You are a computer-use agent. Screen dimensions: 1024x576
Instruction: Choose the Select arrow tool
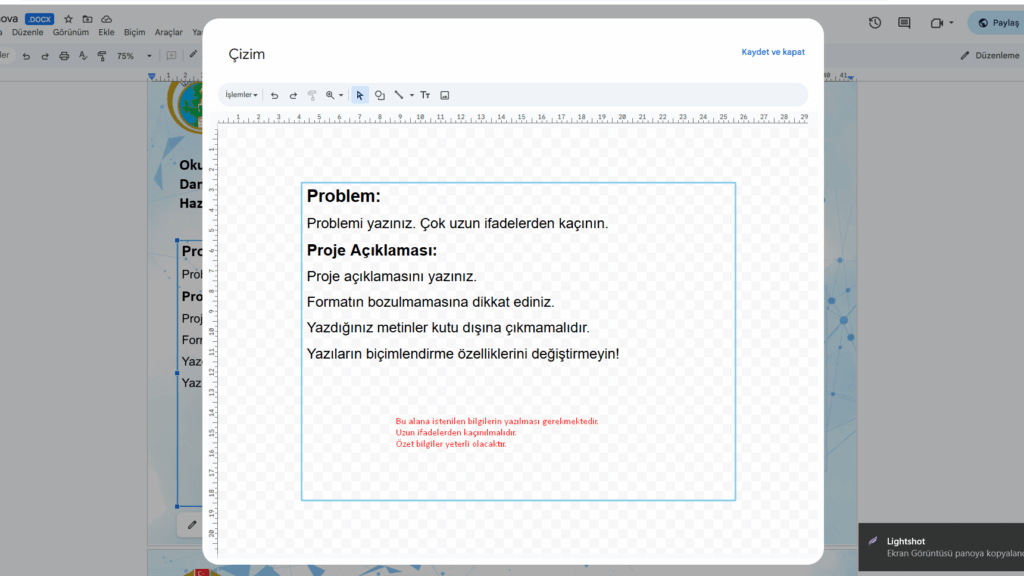pyautogui.click(x=360, y=95)
